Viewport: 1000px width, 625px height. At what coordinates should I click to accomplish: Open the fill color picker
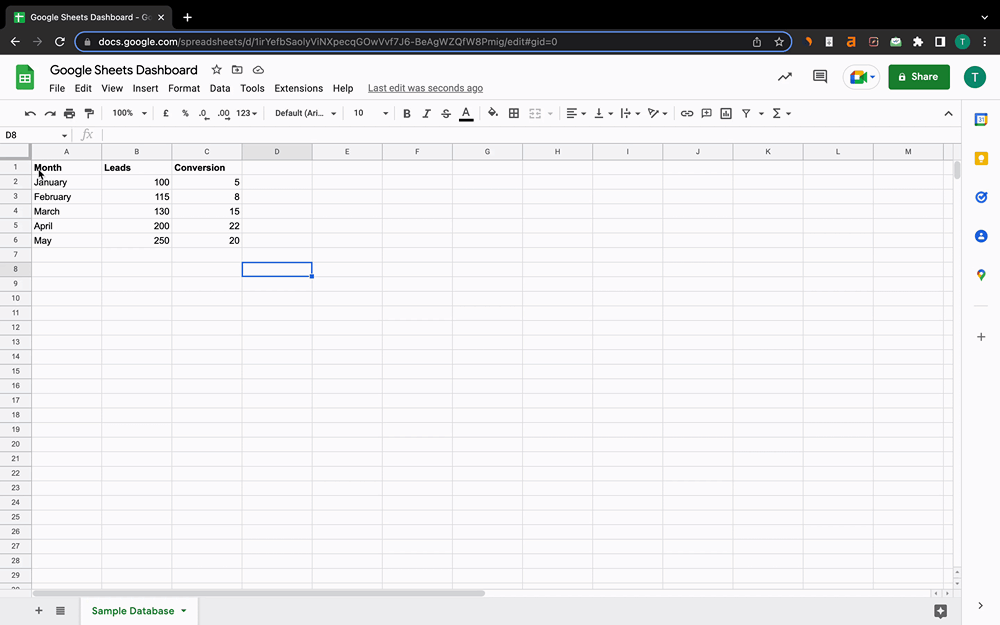pos(493,114)
